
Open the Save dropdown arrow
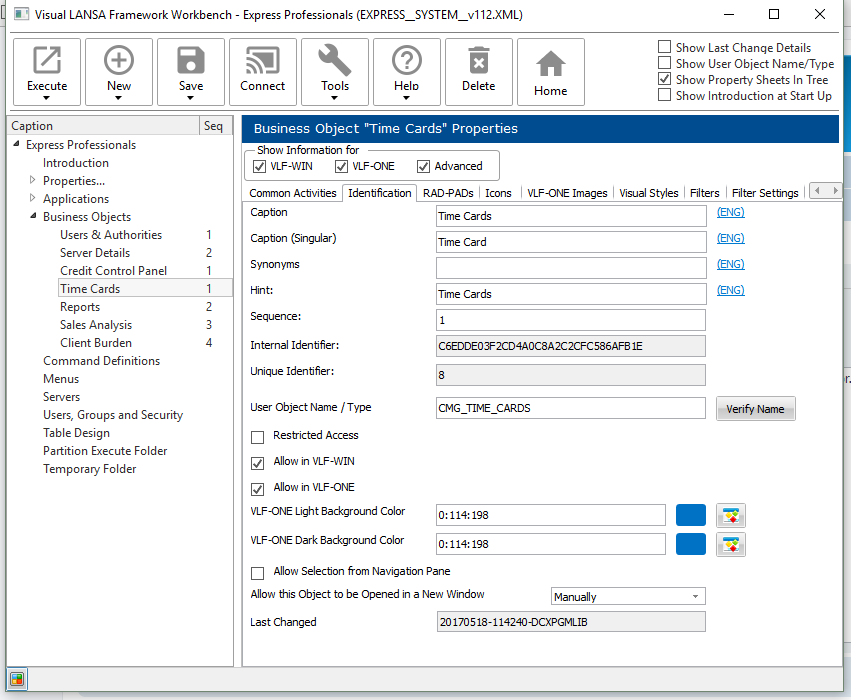click(x=190, y=98)
